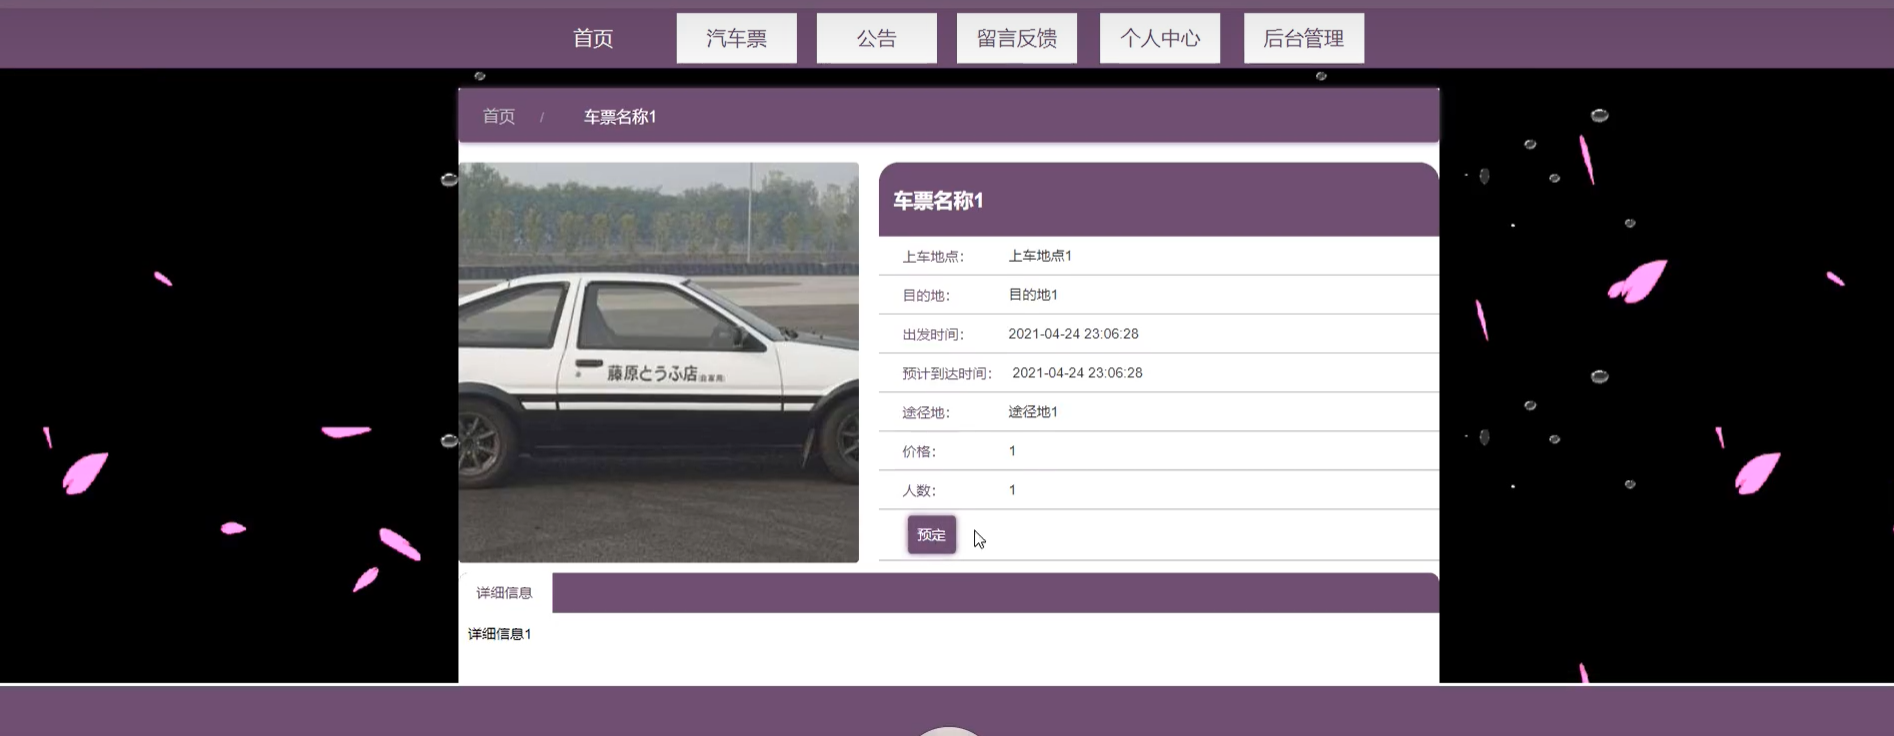Click the 预计到达时间 date value
The height and width of the screenshot is (736, 1894).
(1077, 373)
